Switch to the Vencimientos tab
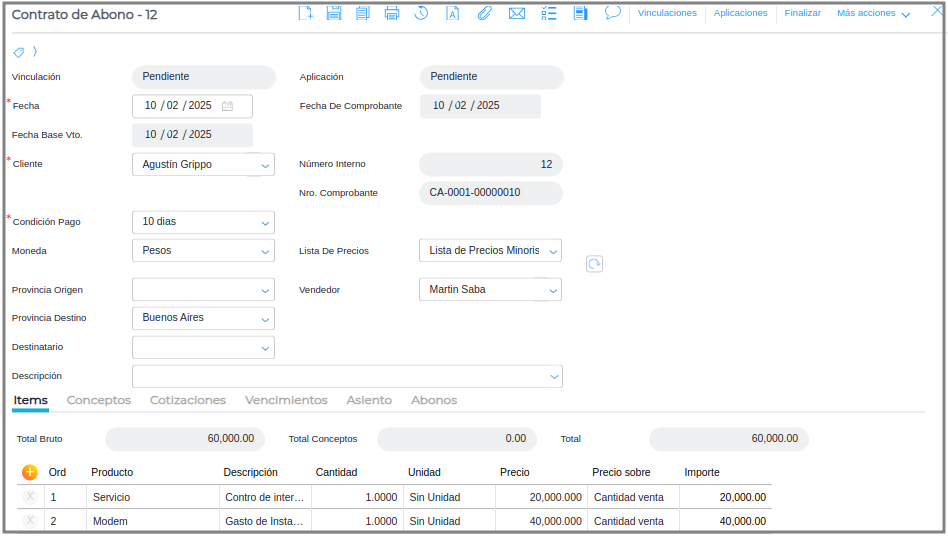The image size is (948, 536). 286,400
